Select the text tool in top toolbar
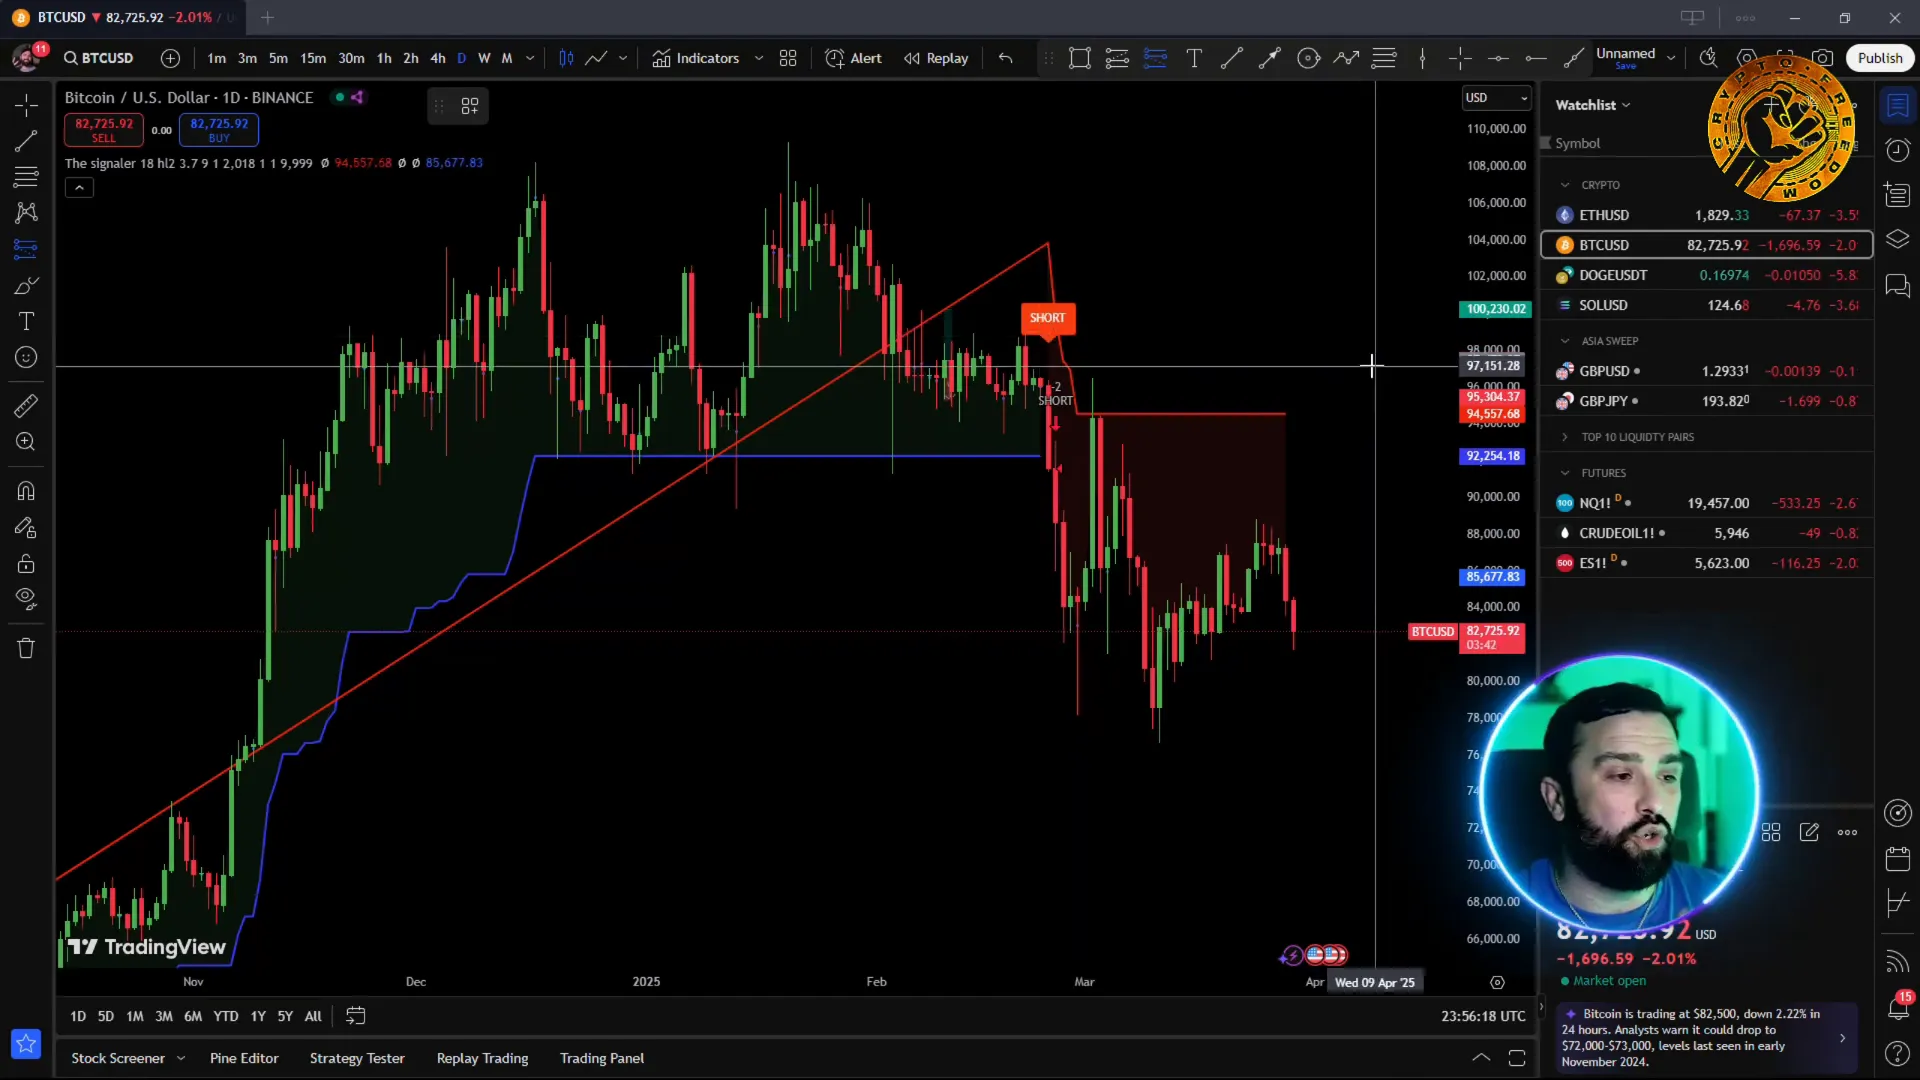Screen dimensions: 1920x1080 (1194, 58)
